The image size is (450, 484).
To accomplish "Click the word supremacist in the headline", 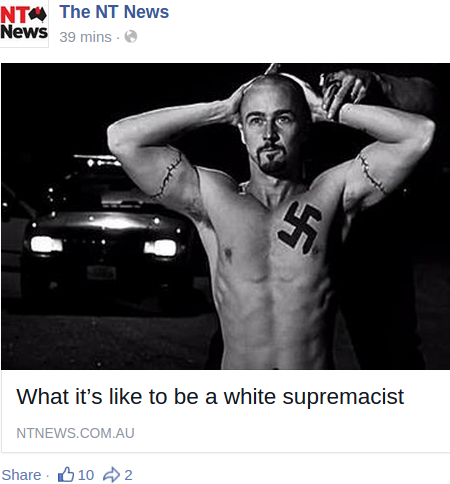I will pos(343,398).
